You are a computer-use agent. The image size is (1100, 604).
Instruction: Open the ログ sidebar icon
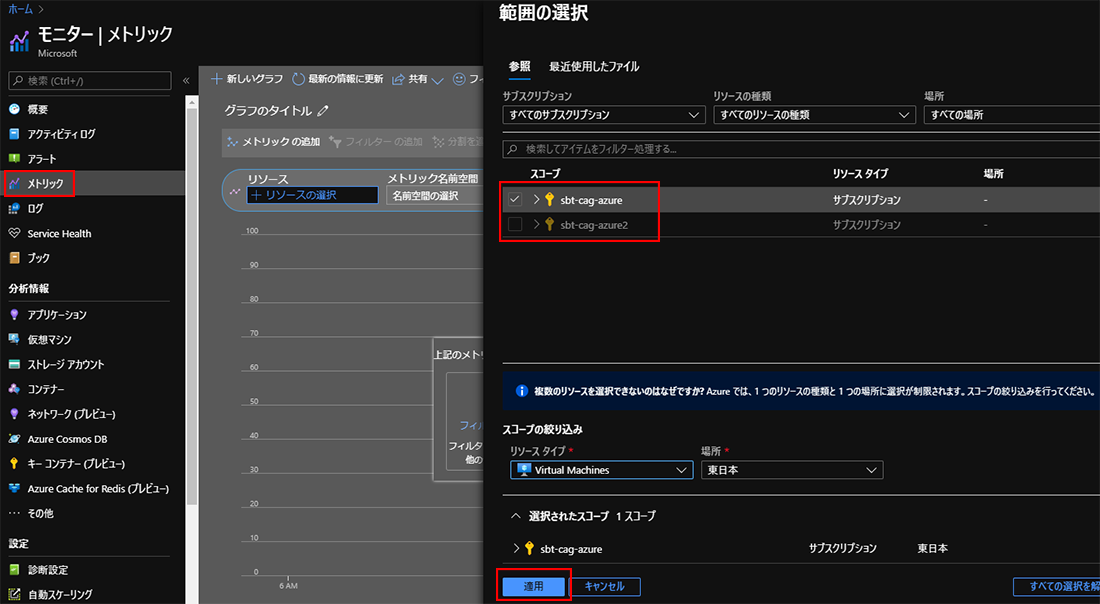[x=14, y=208]
